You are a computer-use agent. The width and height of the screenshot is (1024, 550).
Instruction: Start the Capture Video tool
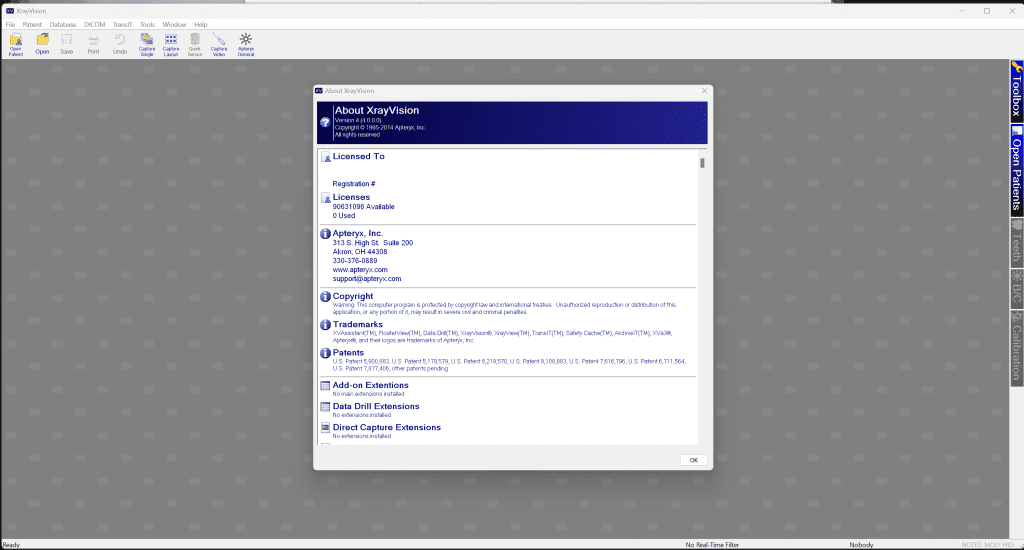click(x=219, y=43)
